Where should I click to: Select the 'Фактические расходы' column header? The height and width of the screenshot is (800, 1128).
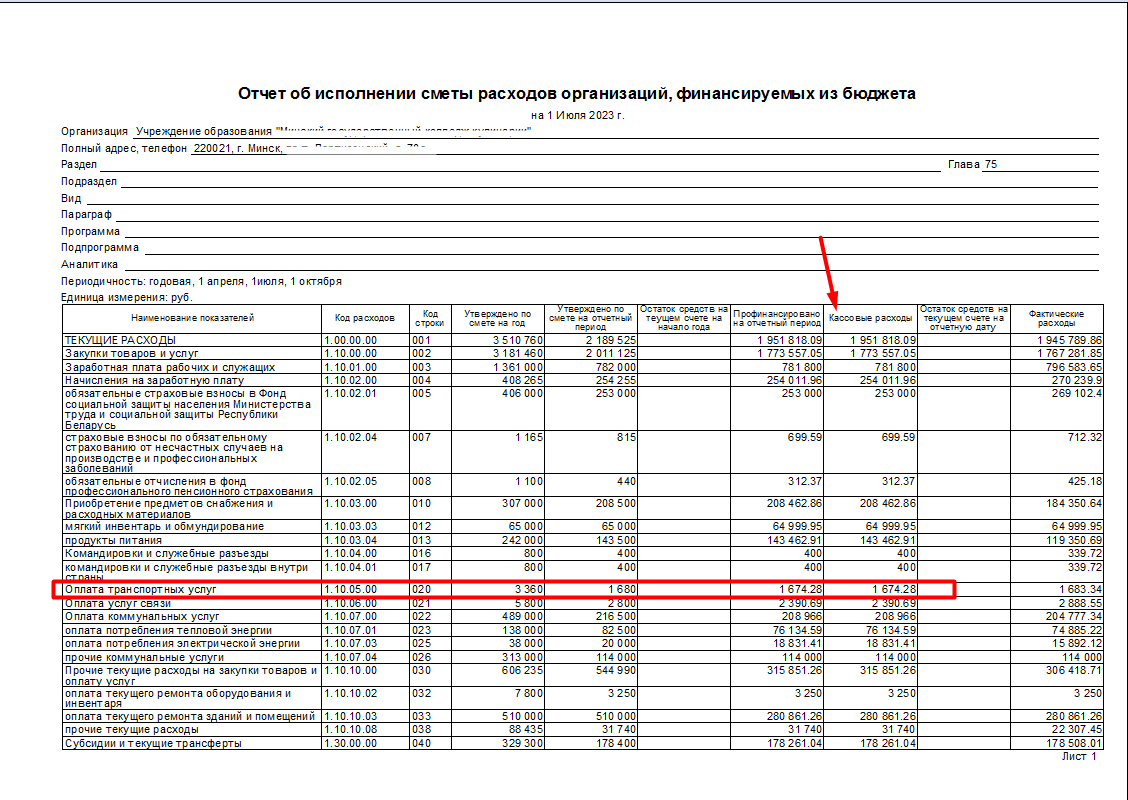click(x=1061, y=318)
